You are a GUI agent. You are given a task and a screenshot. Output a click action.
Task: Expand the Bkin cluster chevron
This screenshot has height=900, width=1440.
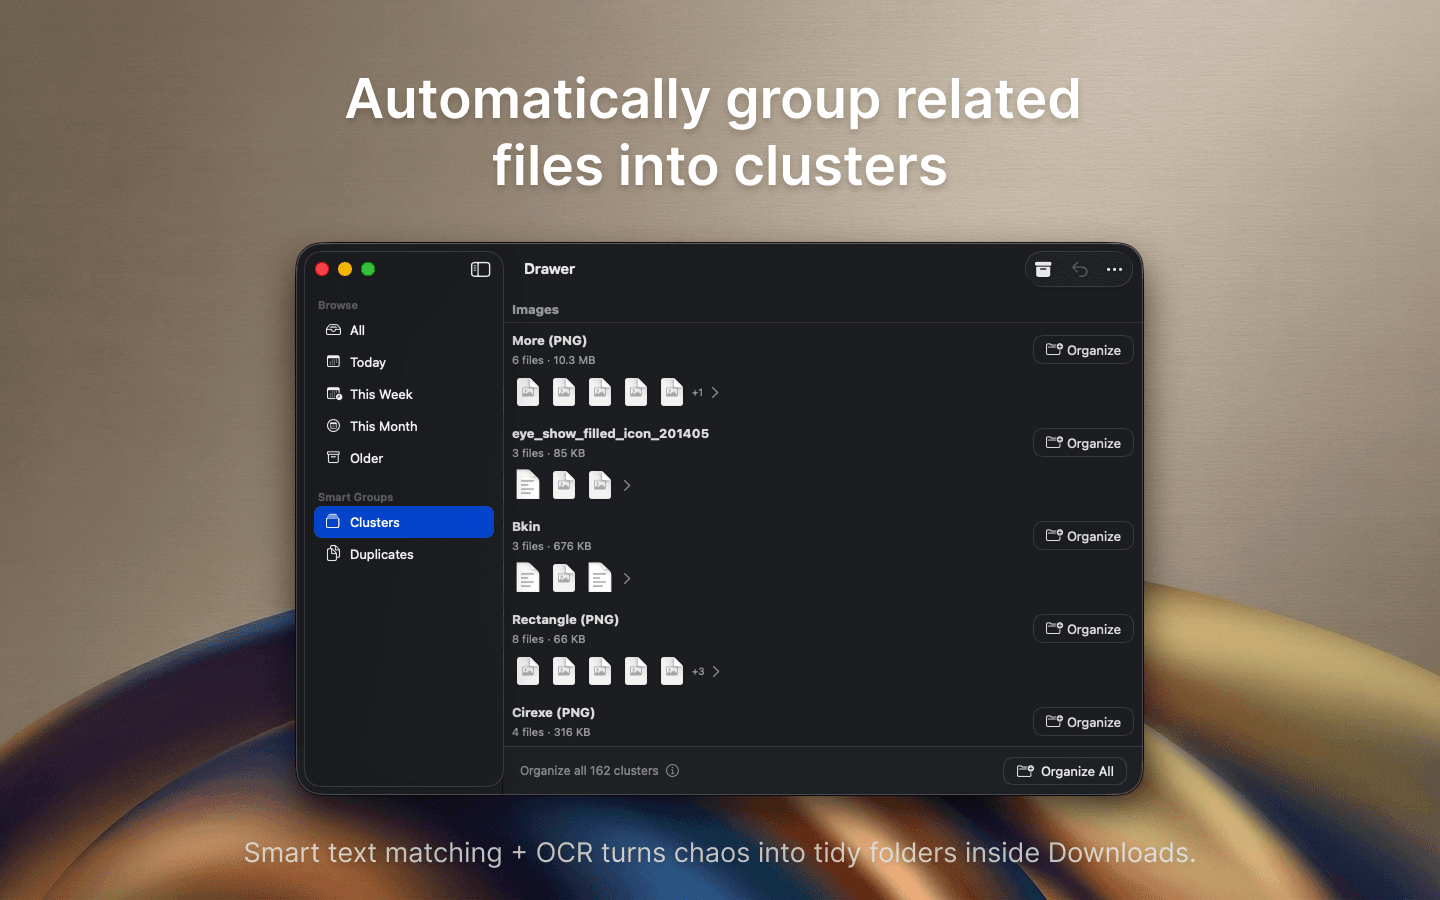627,578
